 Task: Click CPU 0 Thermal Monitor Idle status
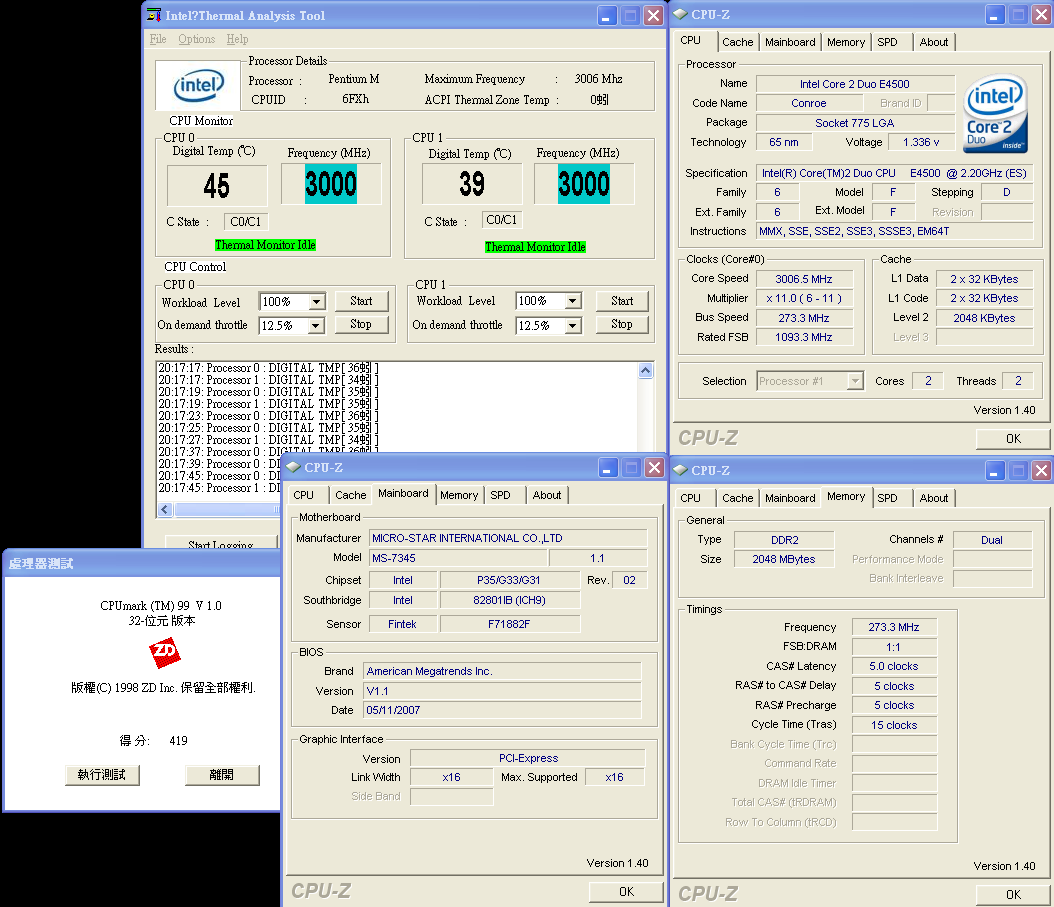265,245
